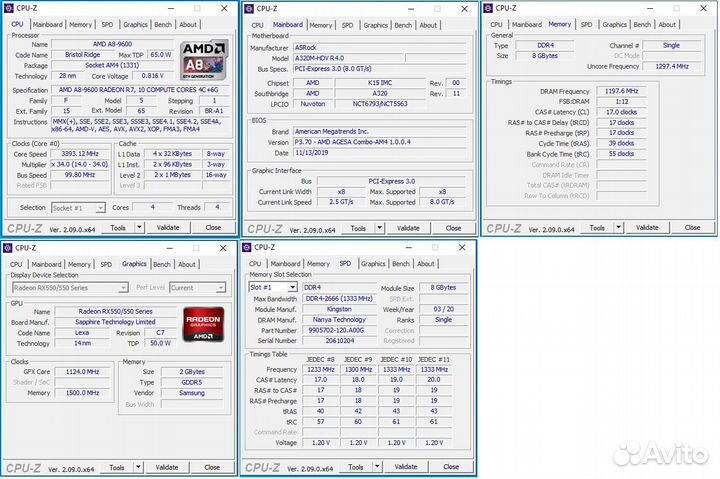Click the CPU-Z app icon in the CPU tab window title bar
The image size is (720, 479).
[8, 8]
